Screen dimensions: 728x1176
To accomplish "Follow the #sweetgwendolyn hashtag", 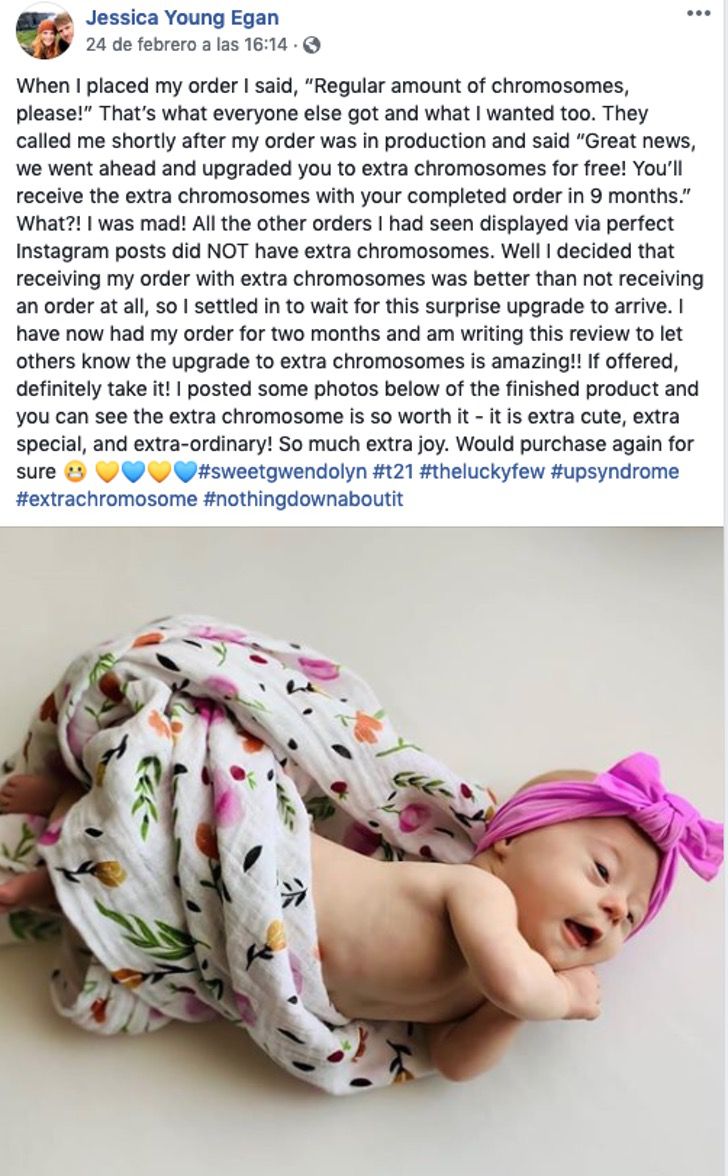I will click(x=283, y=472).
